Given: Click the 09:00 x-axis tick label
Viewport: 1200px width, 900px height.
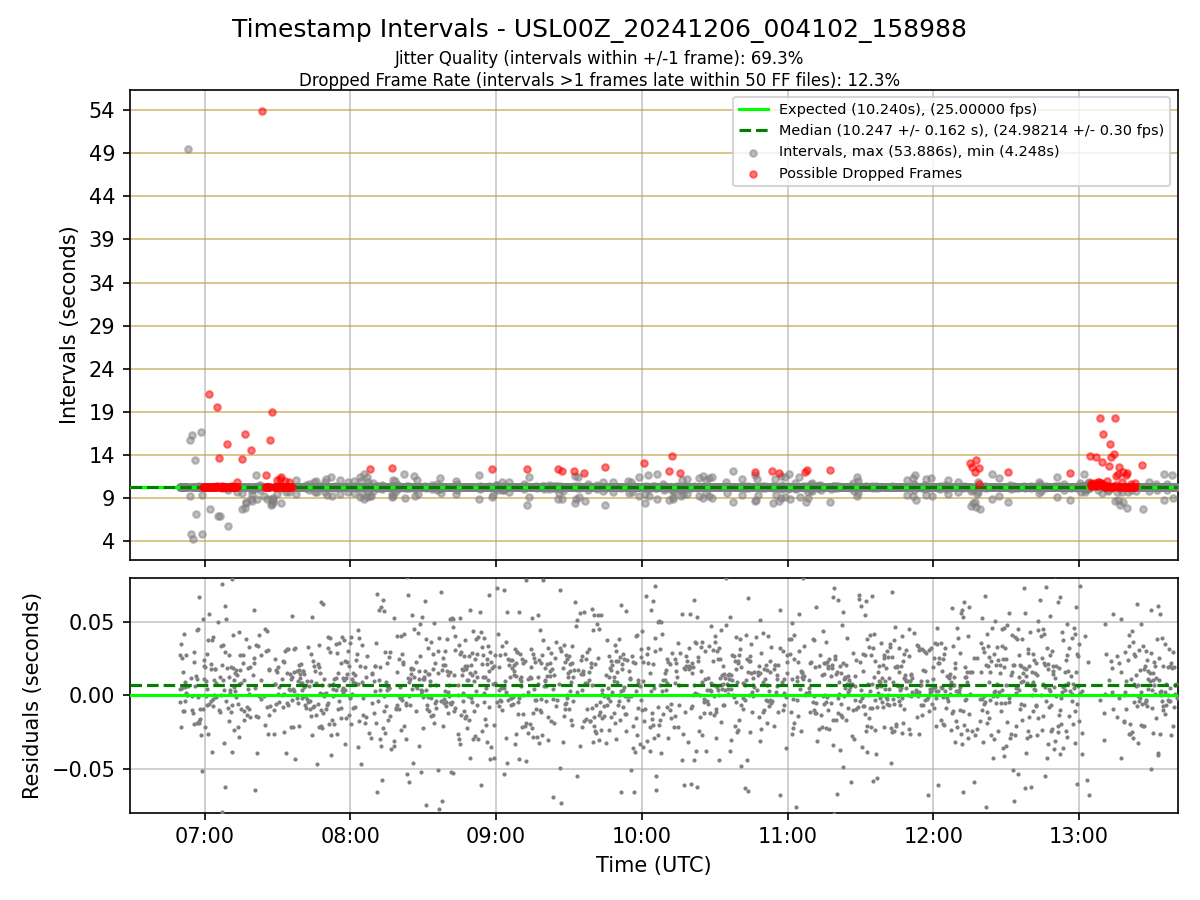Looking at the screenshot, I should (496, 834).
